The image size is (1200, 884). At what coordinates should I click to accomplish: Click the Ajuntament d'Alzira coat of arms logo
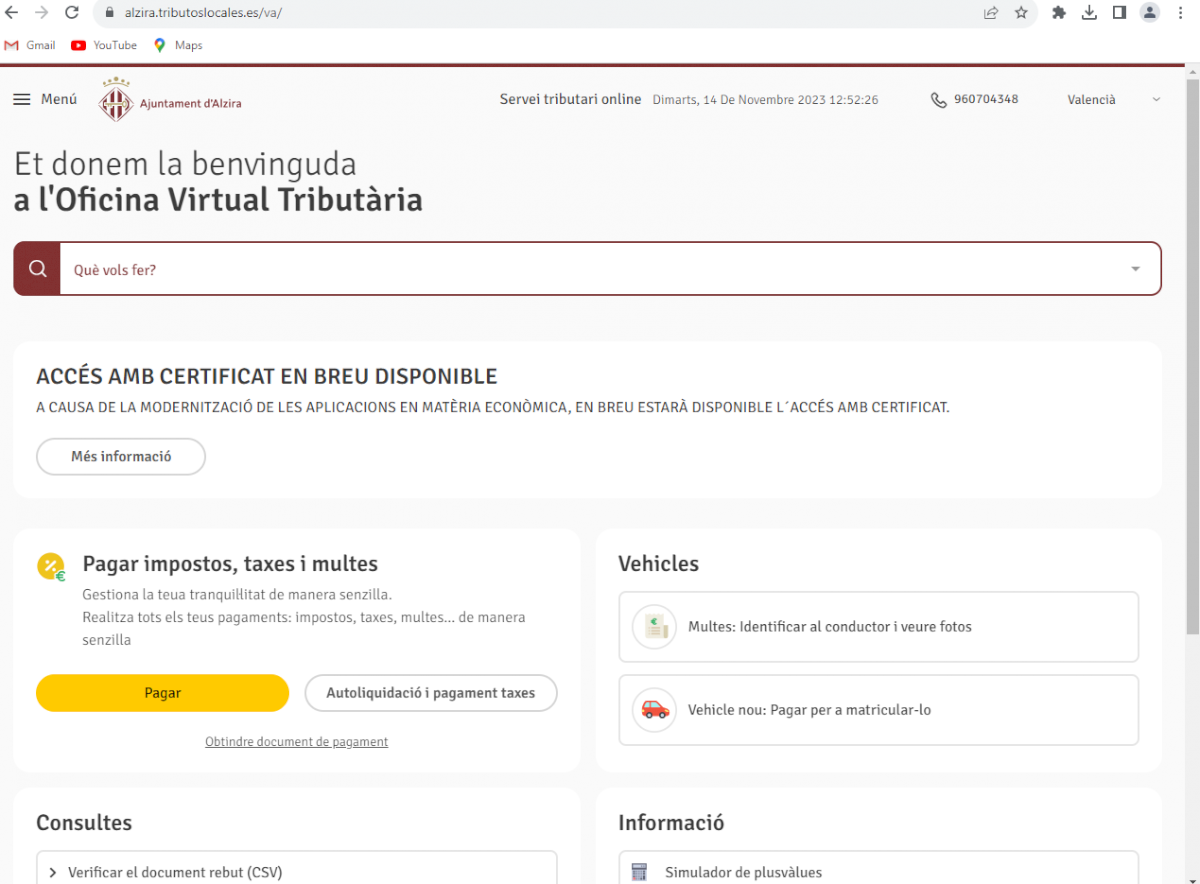(116, 101)
